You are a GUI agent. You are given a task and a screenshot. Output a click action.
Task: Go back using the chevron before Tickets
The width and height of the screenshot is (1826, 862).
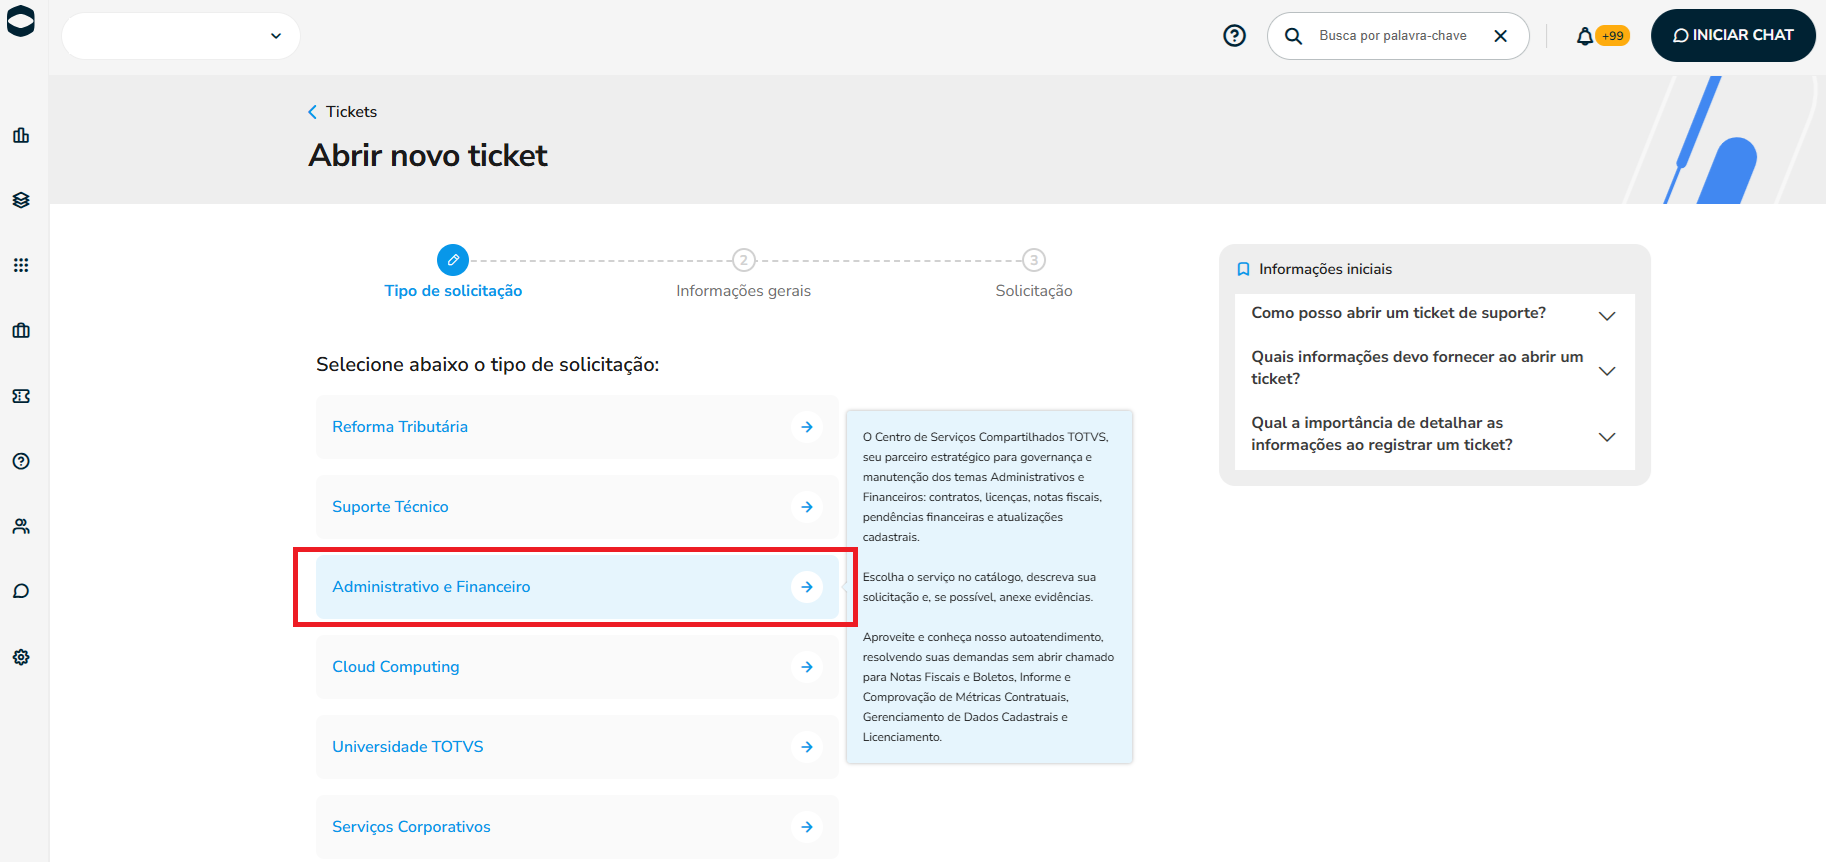(312, 112)
